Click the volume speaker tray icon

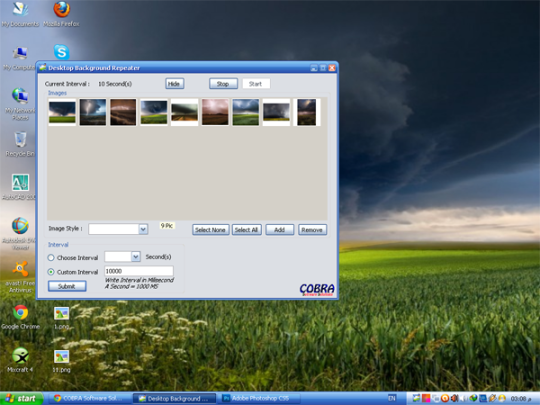[x=464, y=398]
